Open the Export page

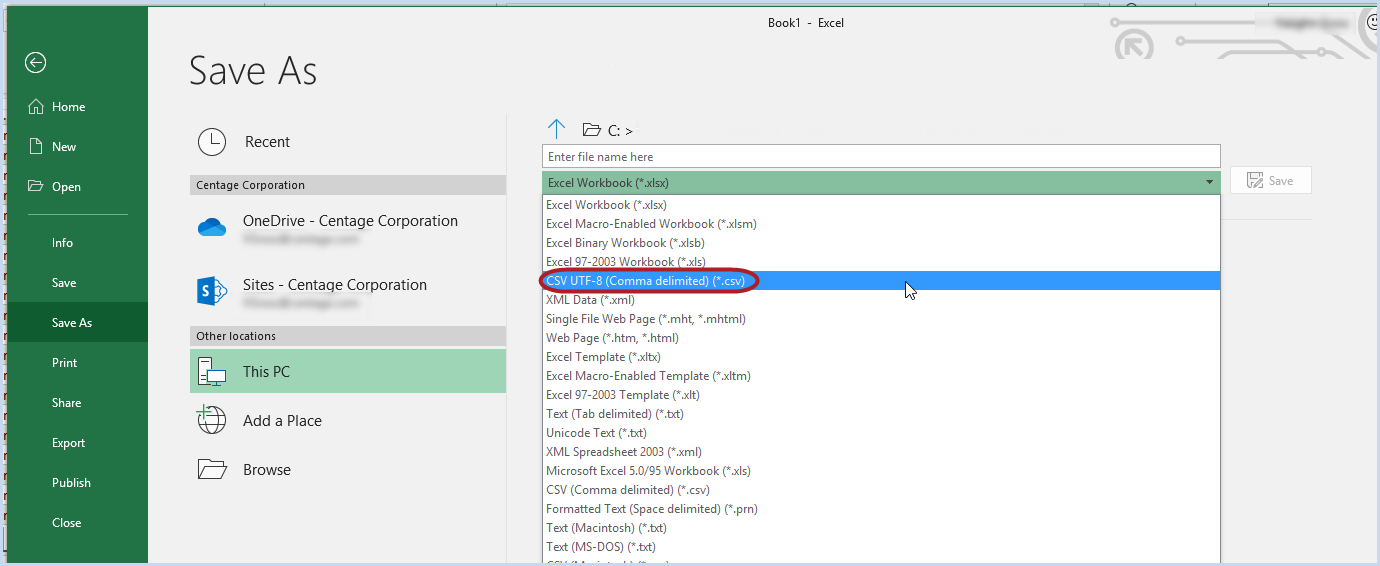click(x=69, y=443)
